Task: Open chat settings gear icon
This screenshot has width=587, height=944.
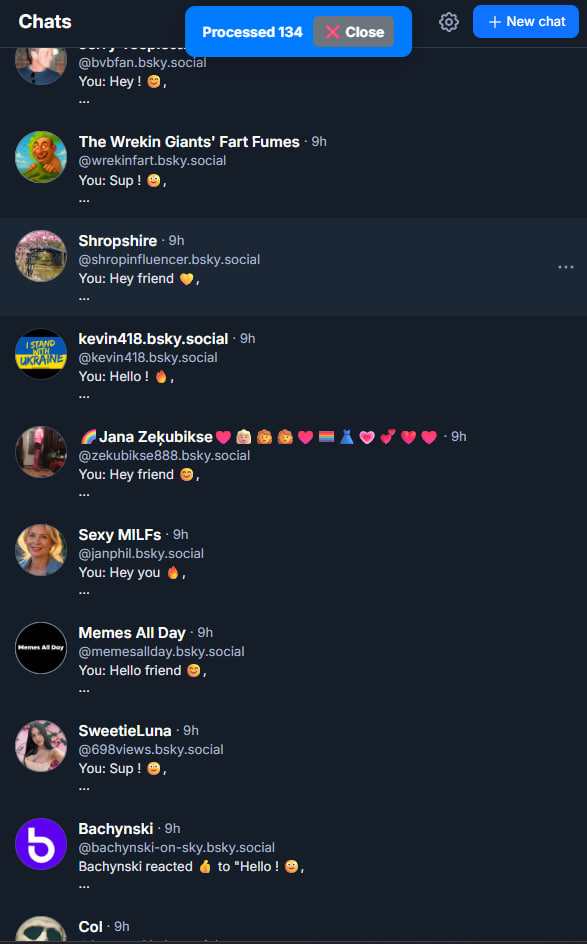Action: pyautogui.click(x=449, y=22)
